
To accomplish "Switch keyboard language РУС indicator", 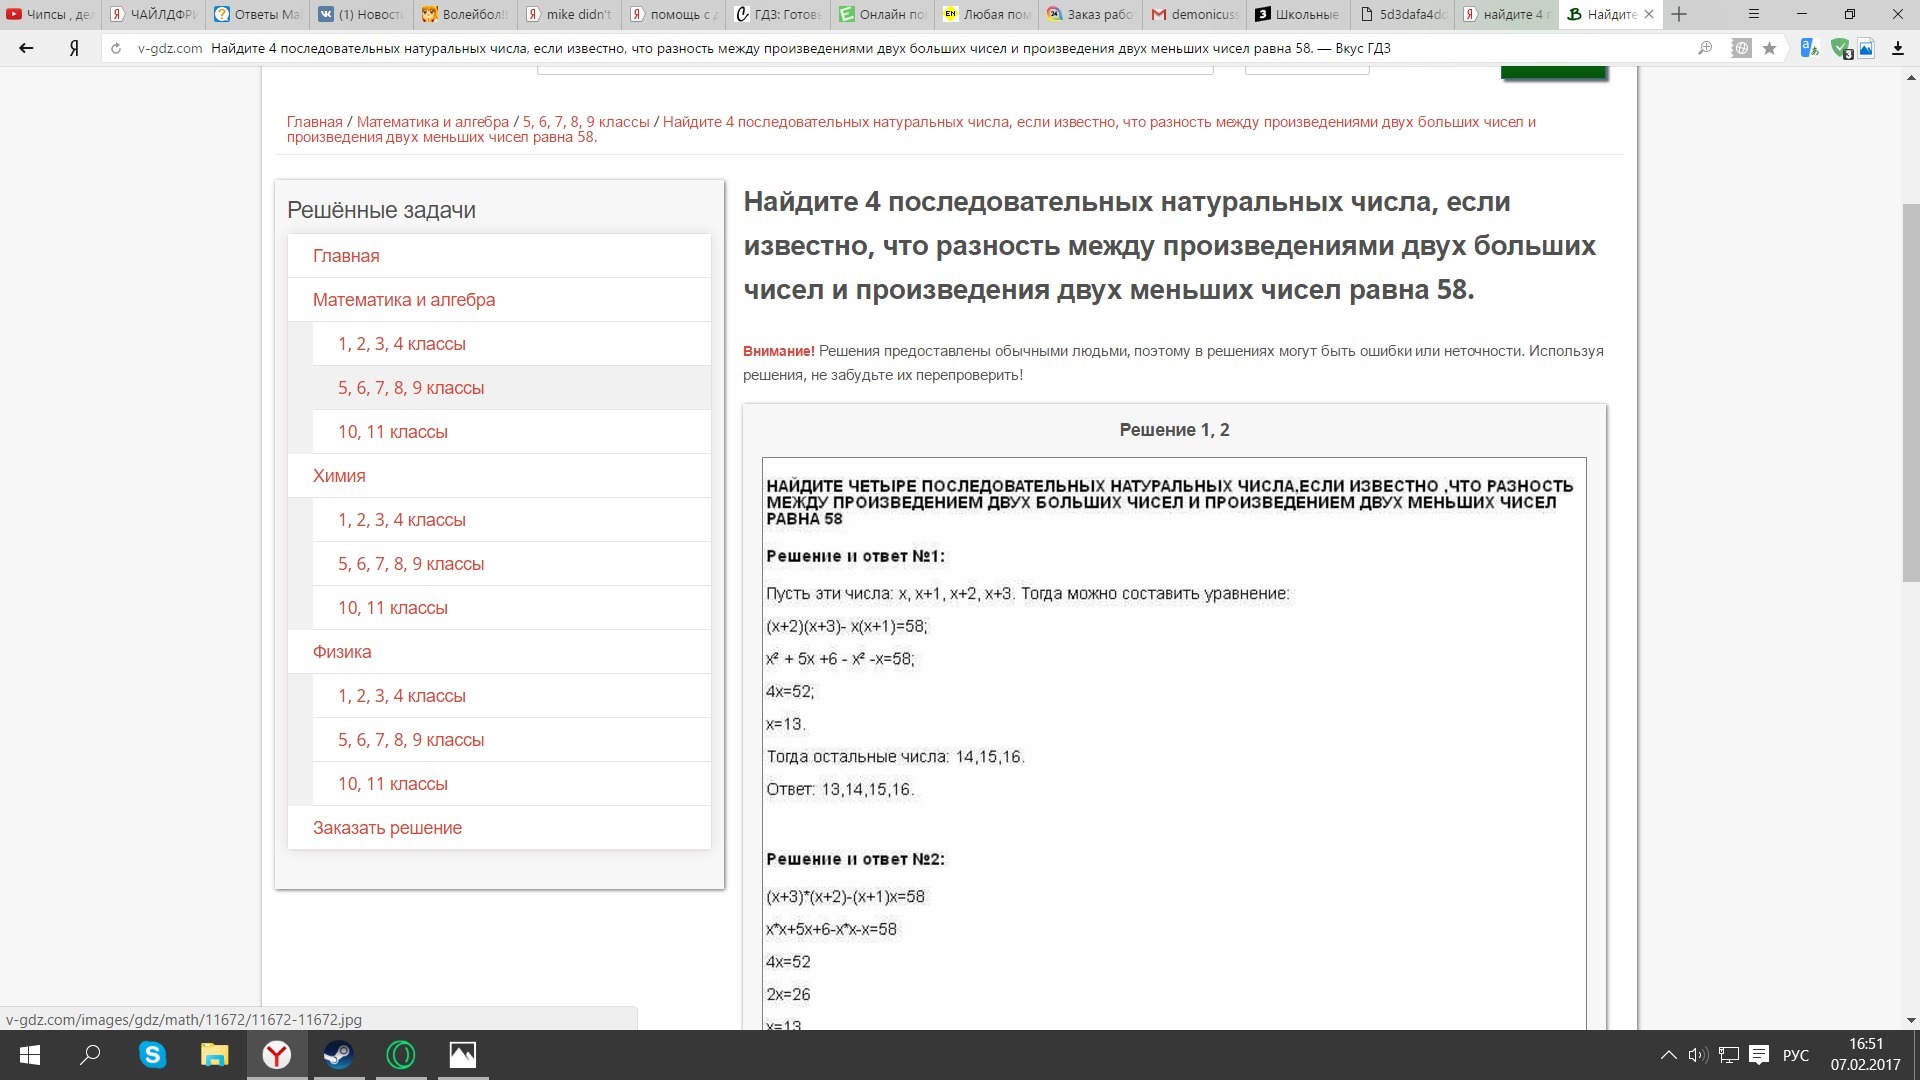I will coord(1795,1055).
